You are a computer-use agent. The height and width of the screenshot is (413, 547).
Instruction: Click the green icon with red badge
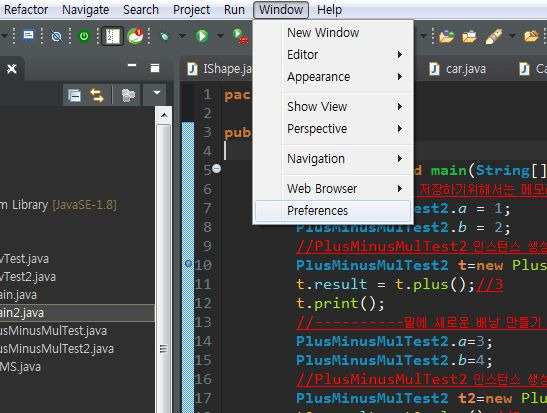(x=135, y=36)
